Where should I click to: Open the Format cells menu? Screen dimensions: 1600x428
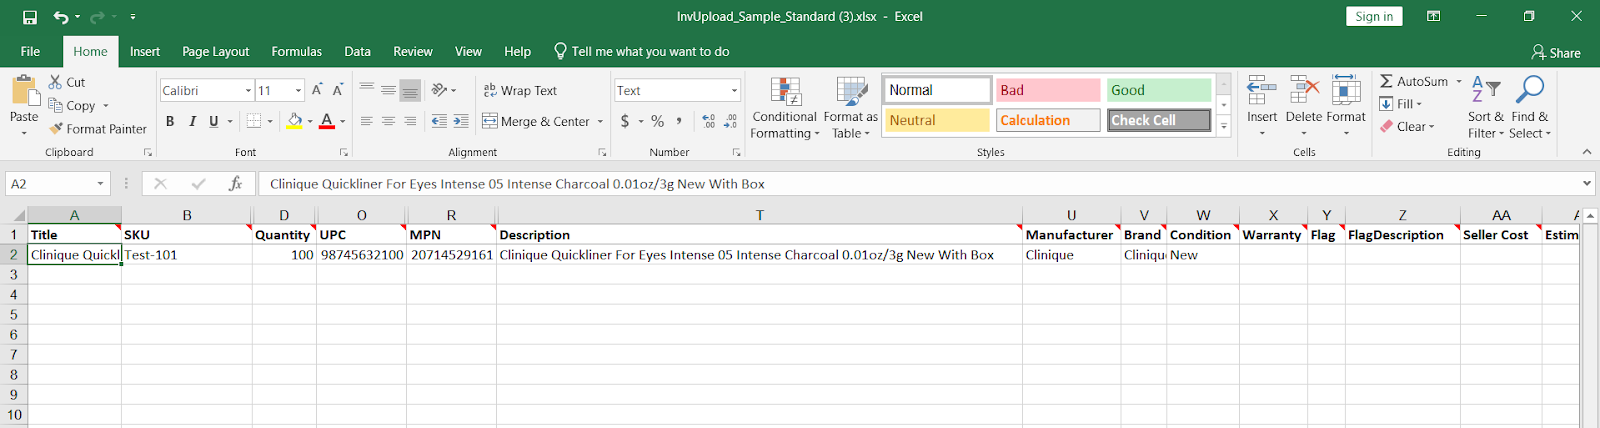pos(1346,106)
